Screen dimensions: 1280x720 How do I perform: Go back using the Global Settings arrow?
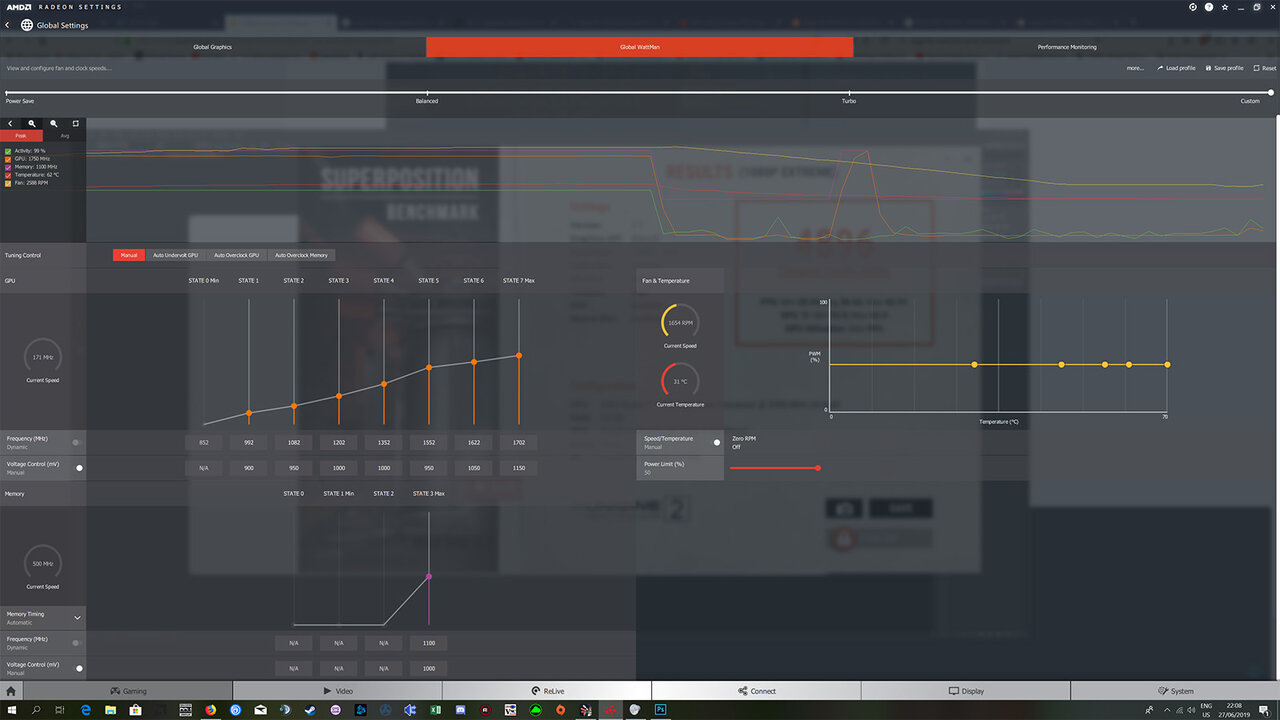pyautogui.click(x=8, y=25)
